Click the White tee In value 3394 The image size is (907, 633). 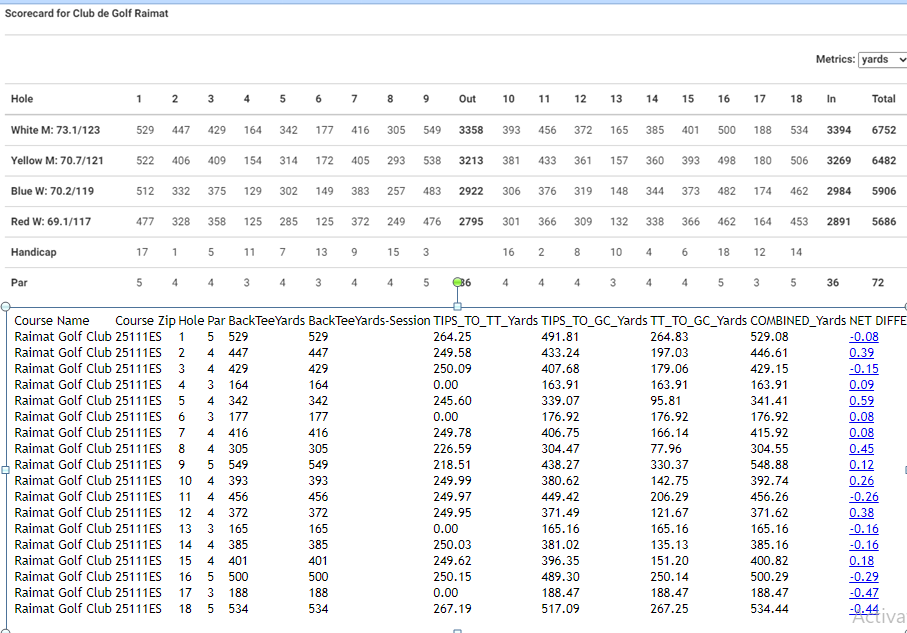(839, 130)
